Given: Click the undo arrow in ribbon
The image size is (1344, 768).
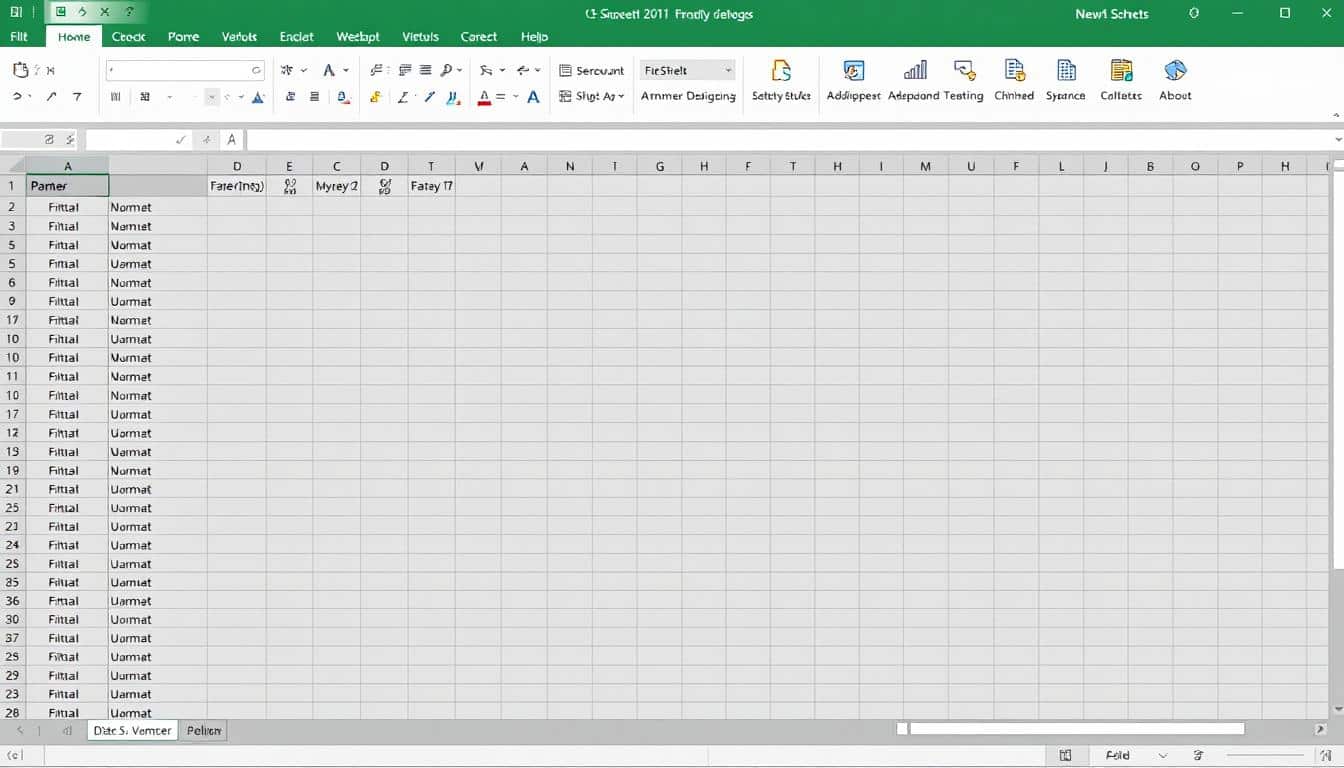Looking at the screenshot, I should (x=17, y=96).
